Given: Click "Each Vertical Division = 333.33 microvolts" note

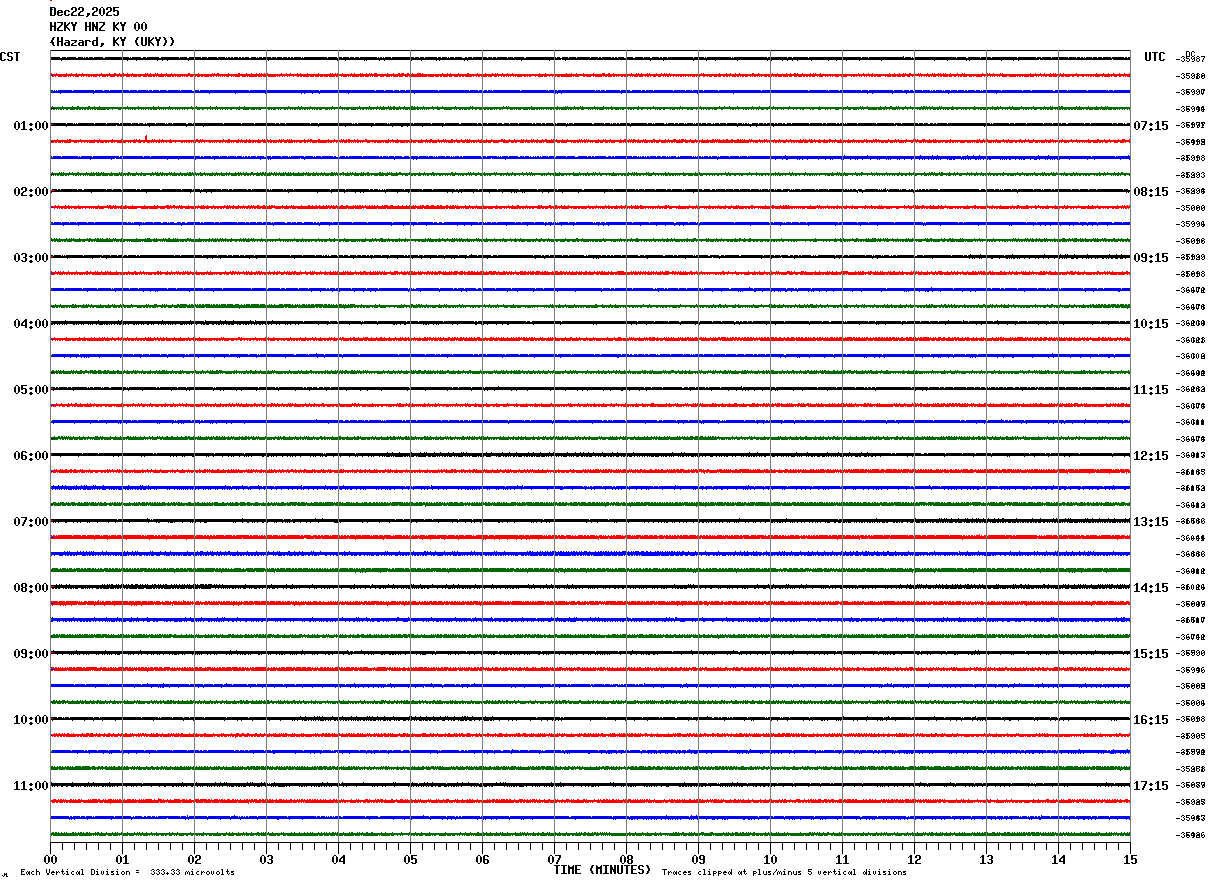Looking at the screenshot, I should point(127,873).
